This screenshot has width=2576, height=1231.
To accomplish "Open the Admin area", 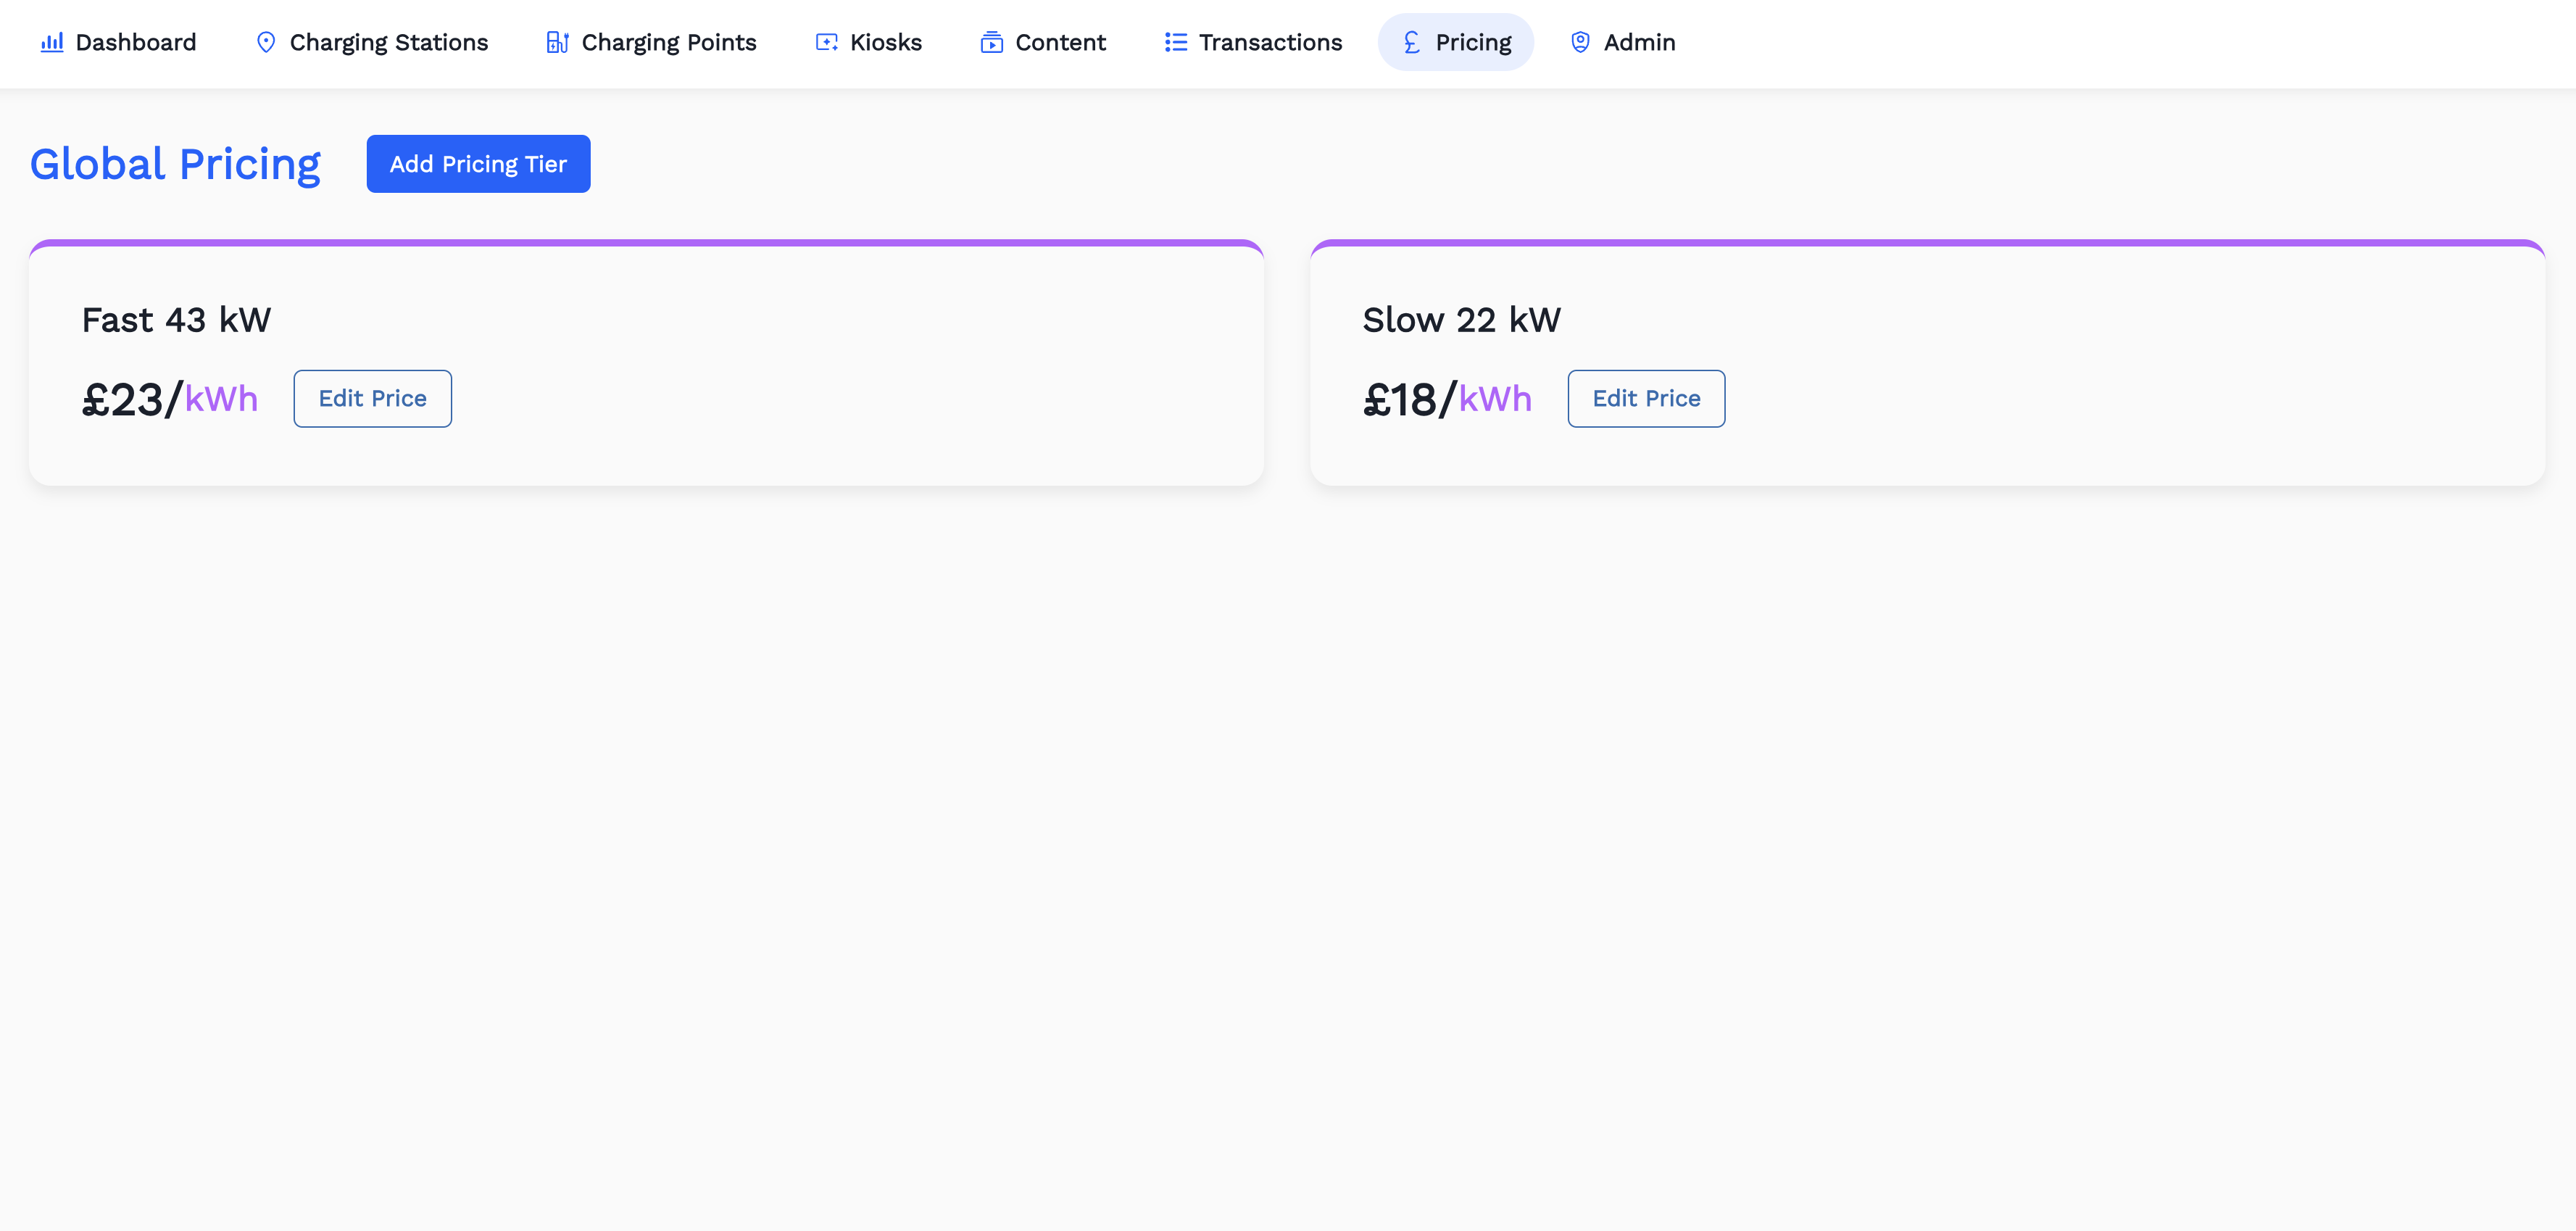I will coord(1639,42).
